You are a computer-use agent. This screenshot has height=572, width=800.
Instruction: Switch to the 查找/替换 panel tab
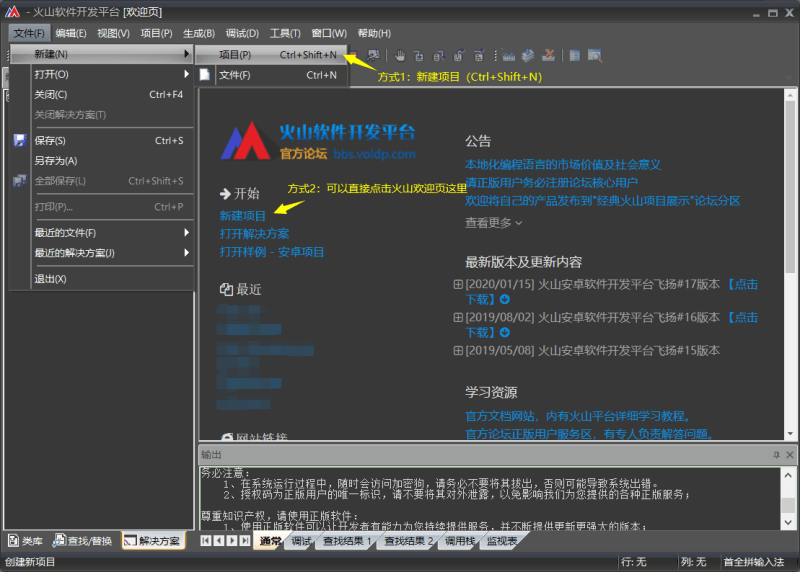(x=84, y=541)
